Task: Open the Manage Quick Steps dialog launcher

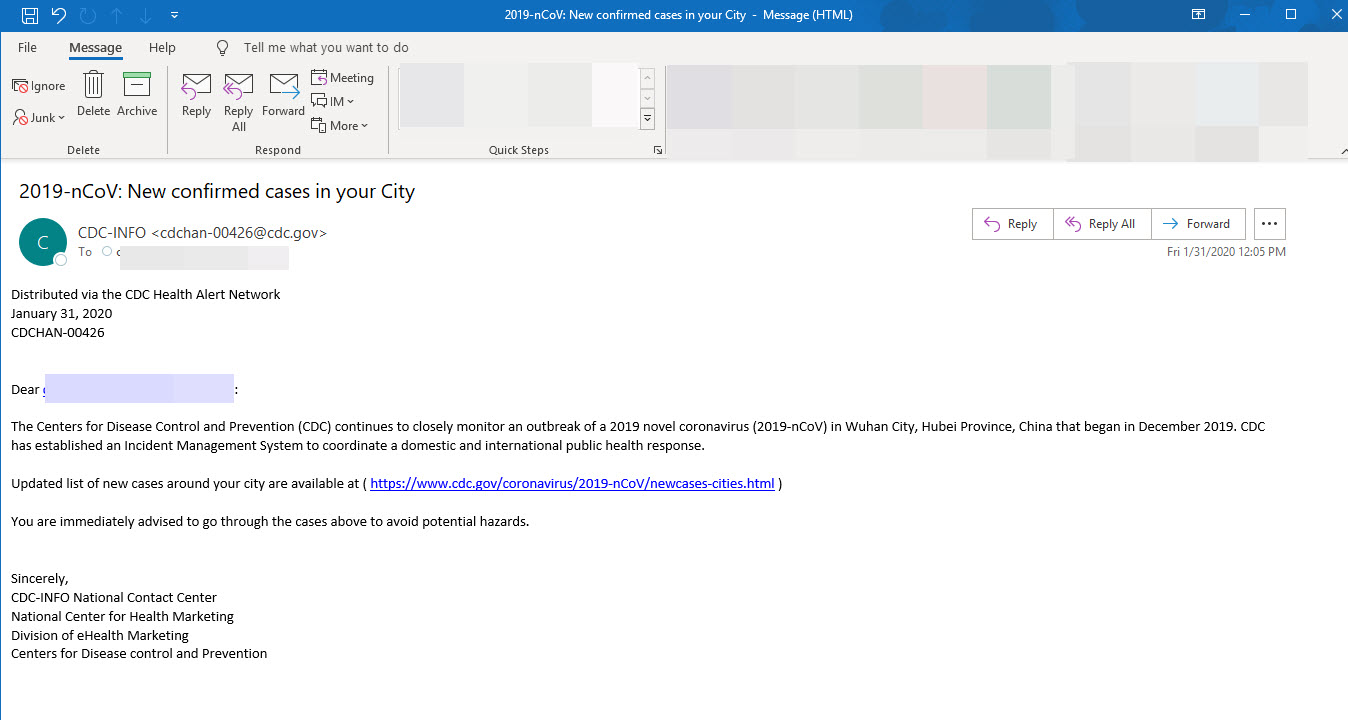Action: pyautogui.click(x=658, y=150)
